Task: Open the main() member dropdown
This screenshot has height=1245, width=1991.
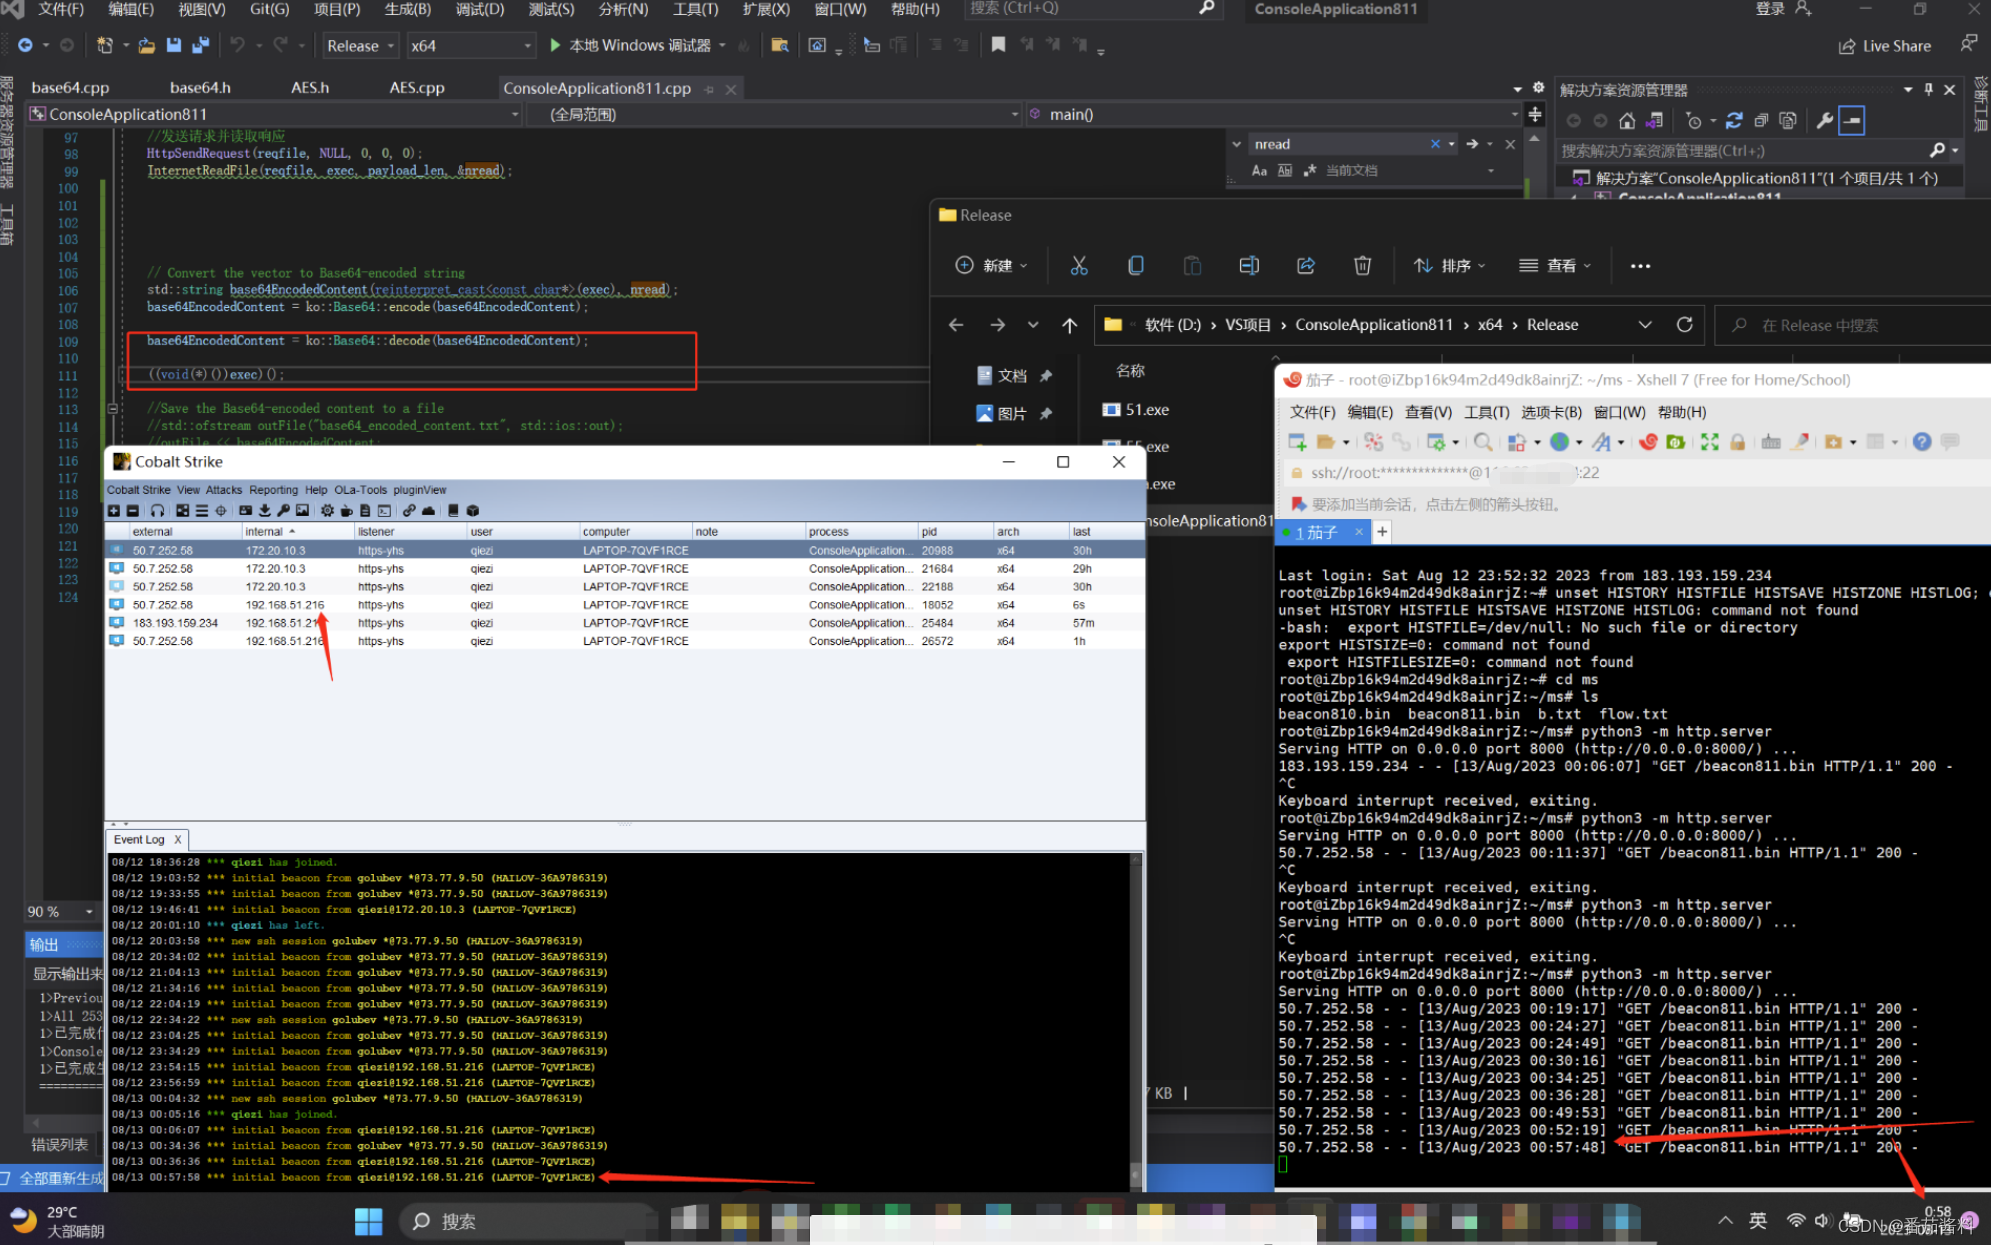Action: coord(1275,115)
